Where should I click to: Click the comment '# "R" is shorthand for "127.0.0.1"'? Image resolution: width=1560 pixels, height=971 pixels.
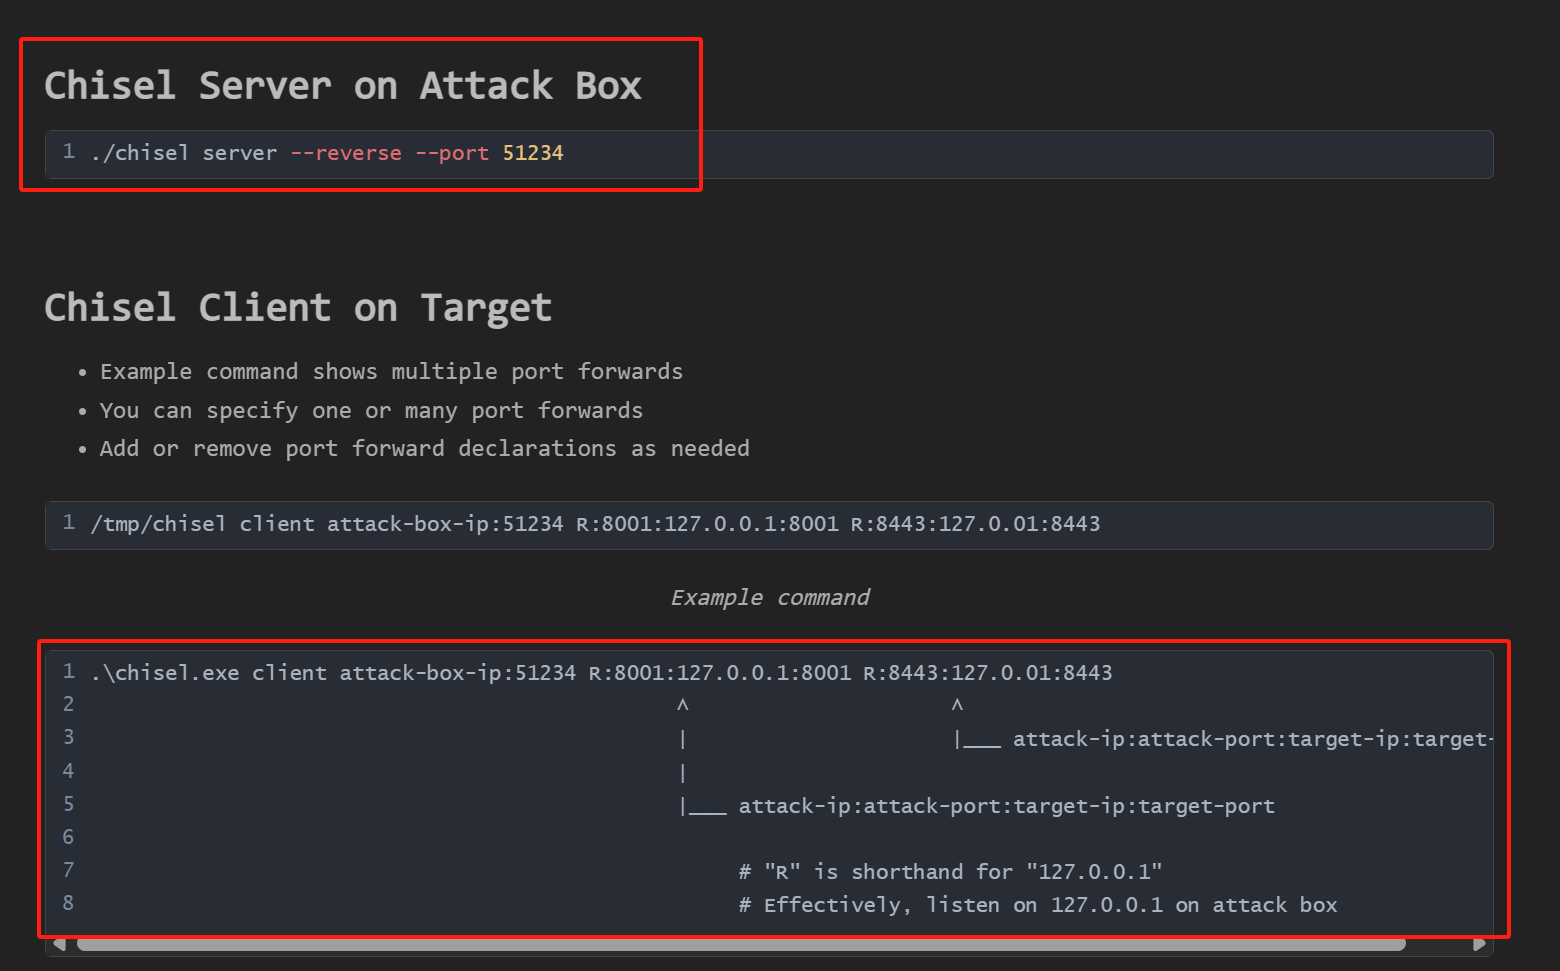(950, 872)
